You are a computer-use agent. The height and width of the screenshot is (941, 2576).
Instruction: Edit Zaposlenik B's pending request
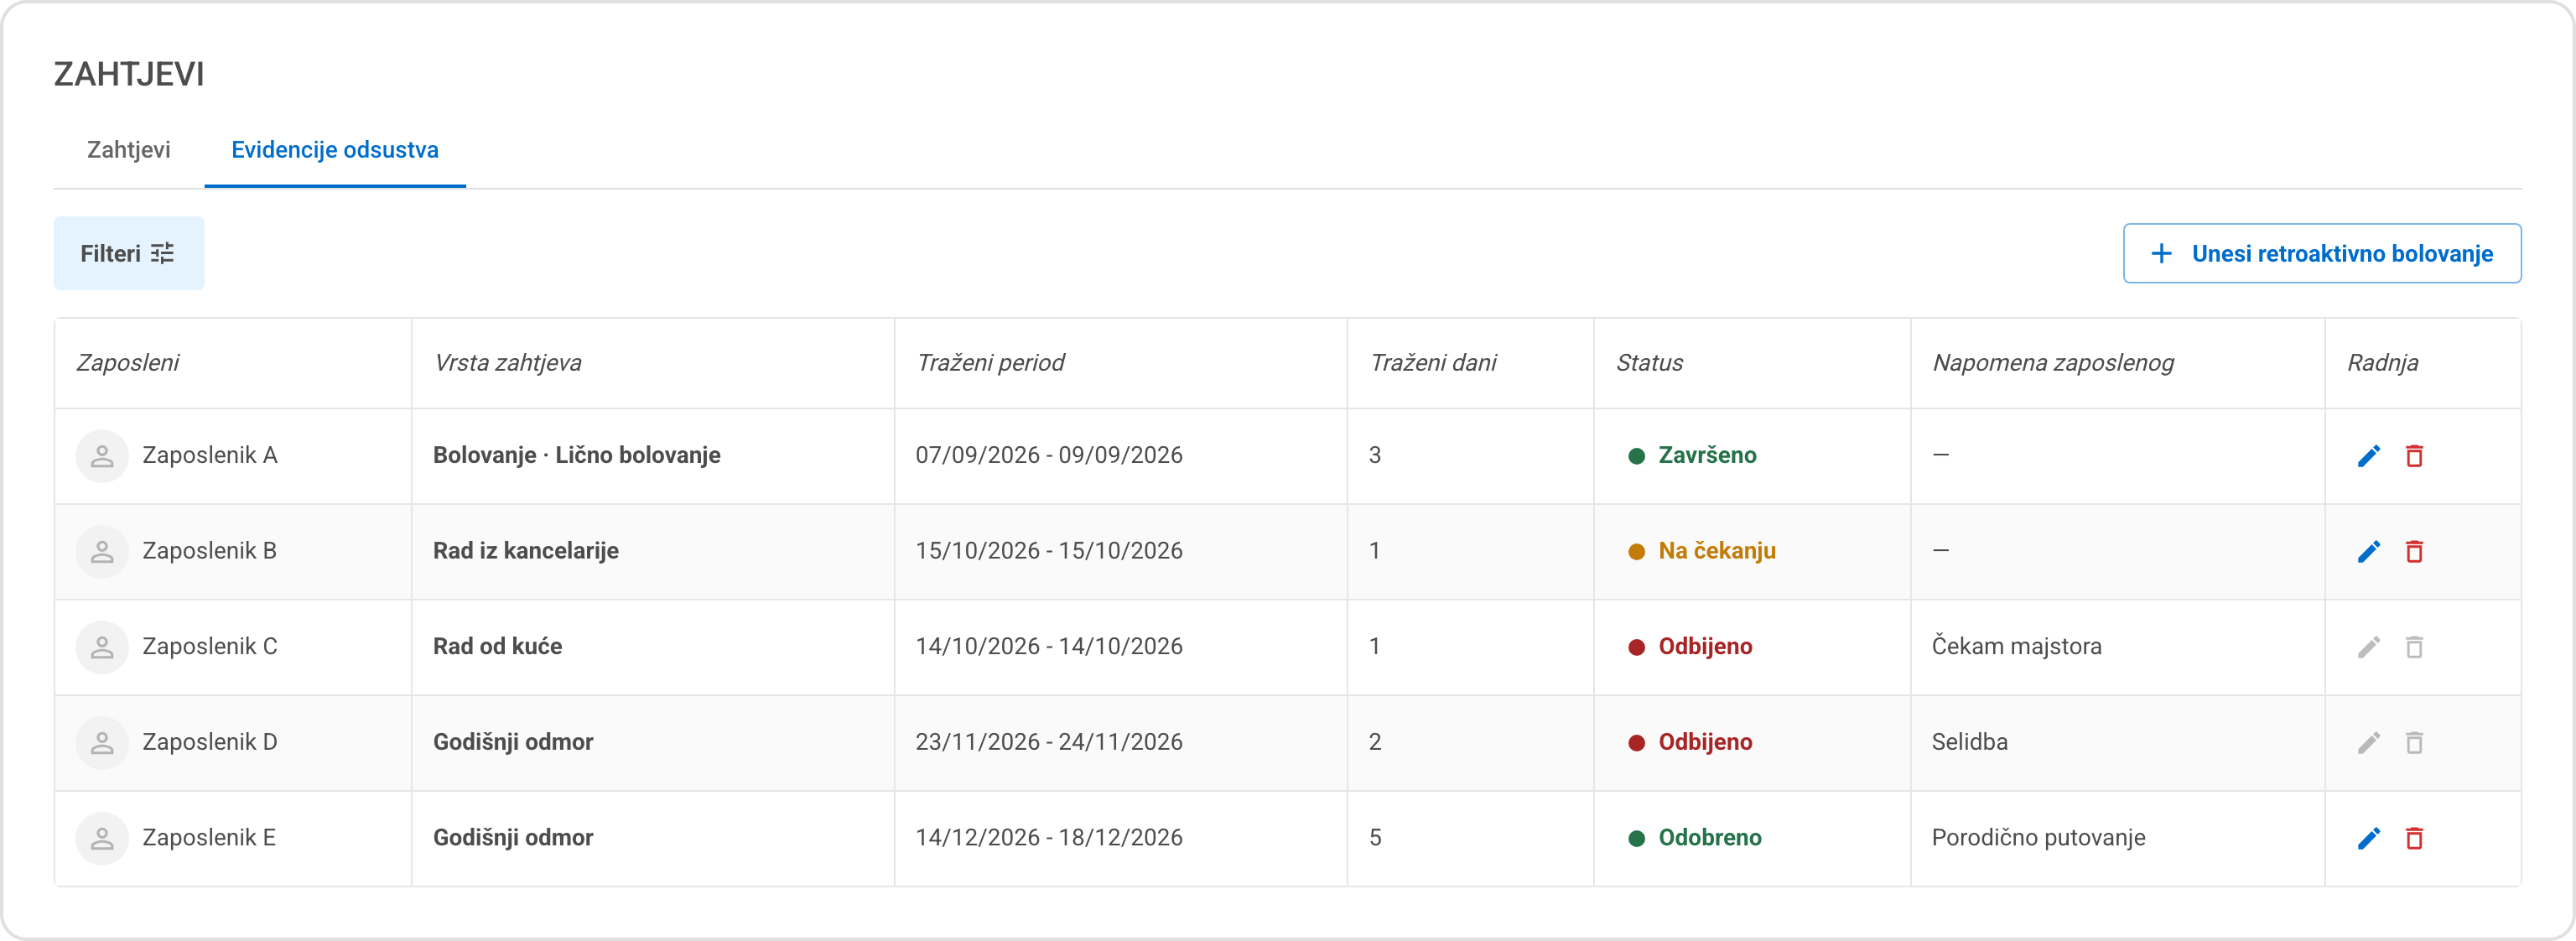(2368, 551)
